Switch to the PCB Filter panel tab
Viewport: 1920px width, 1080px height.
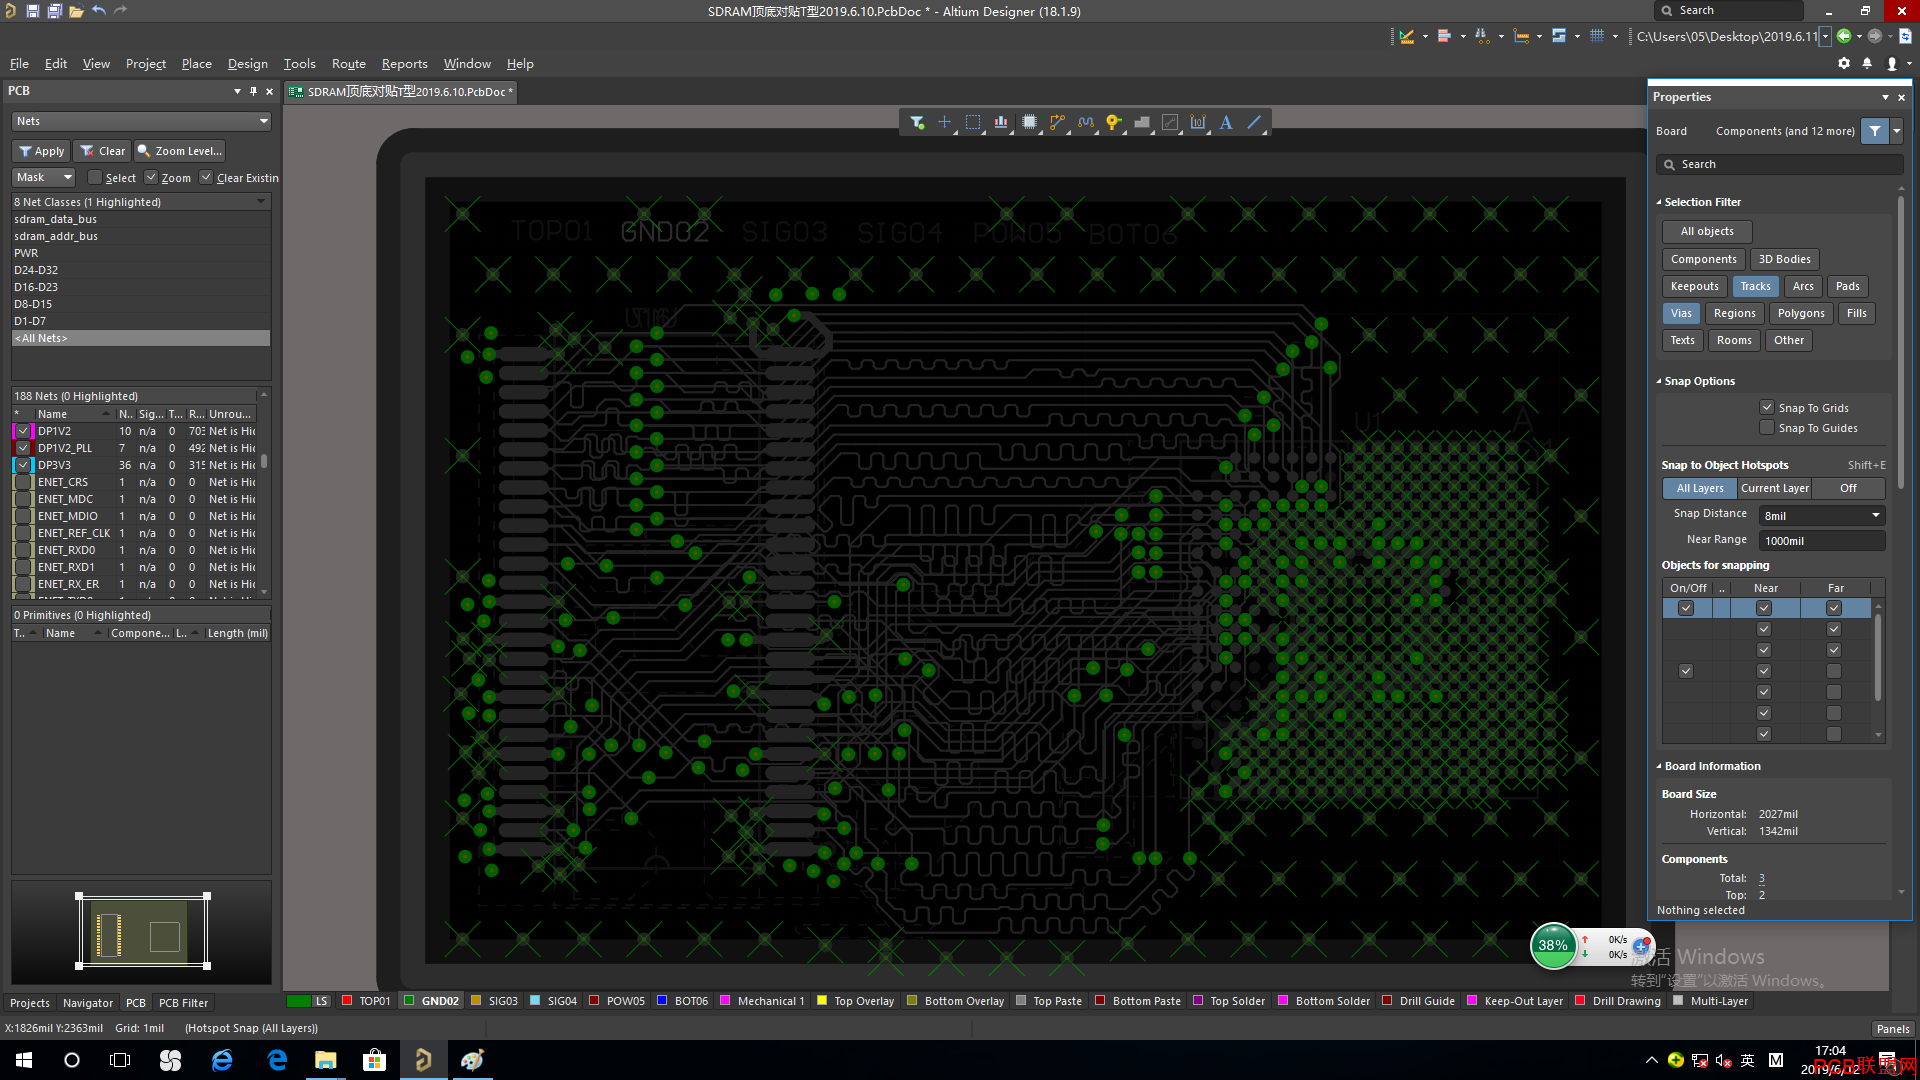pos(184,1003)
